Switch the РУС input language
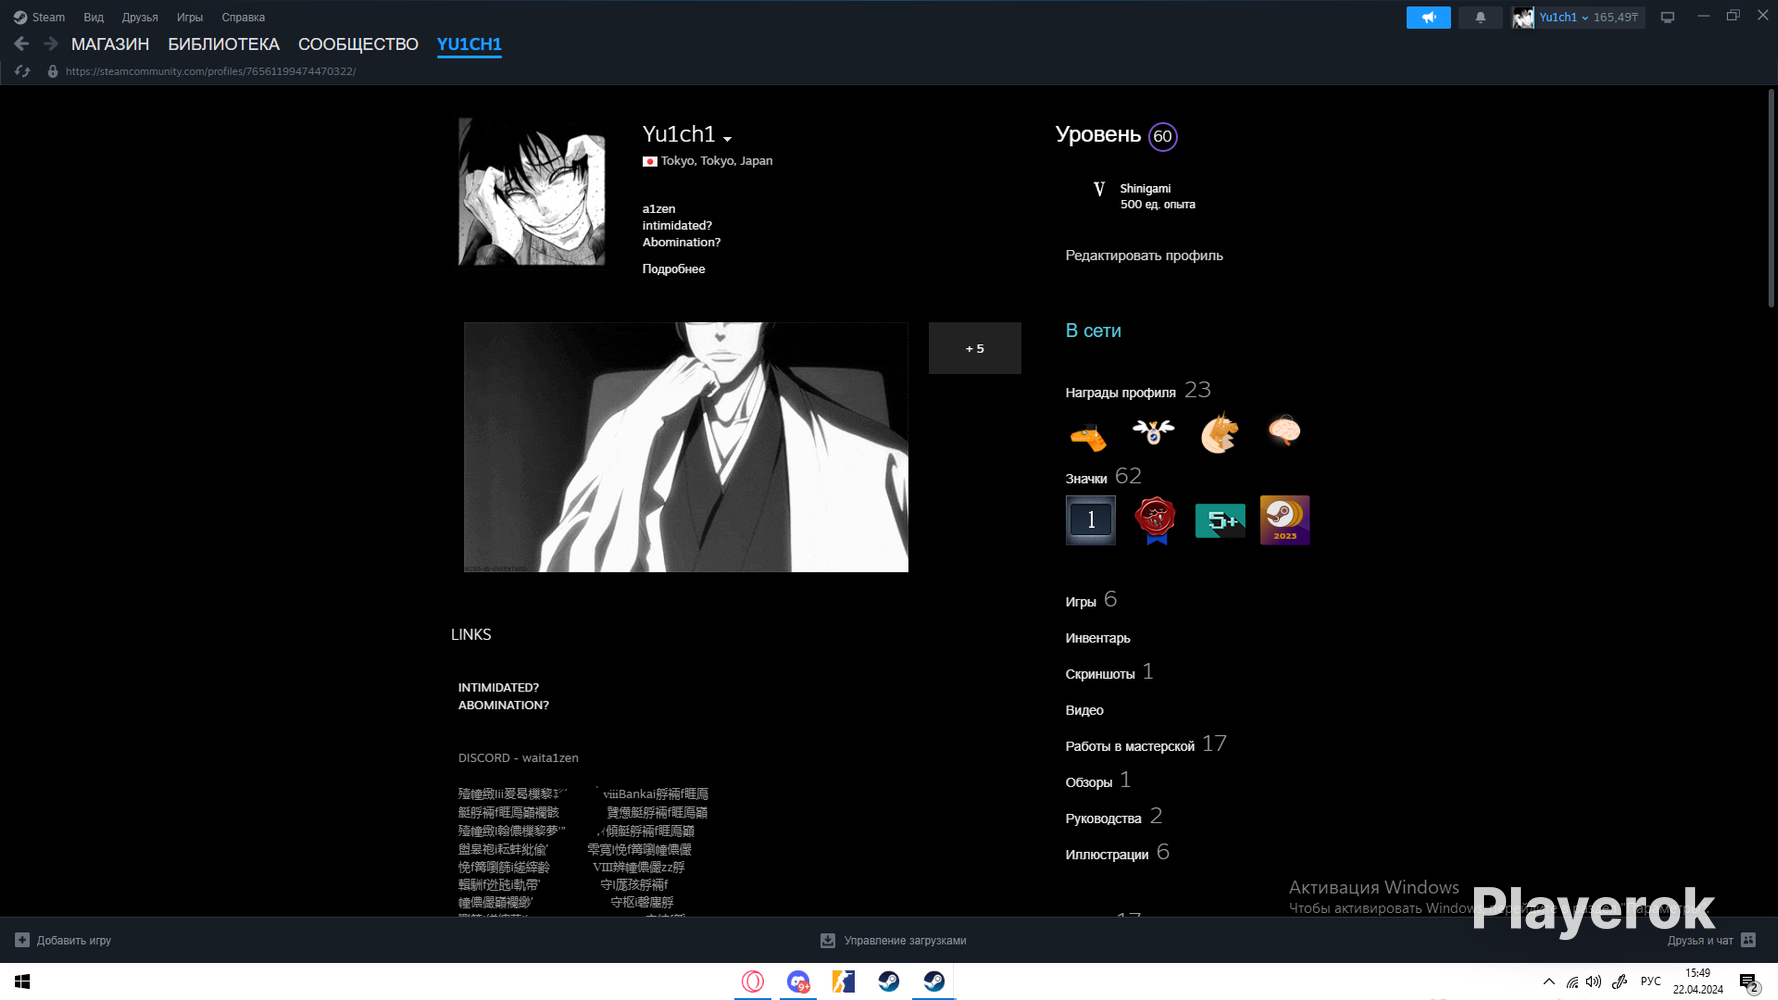Viewport: 1778px width, 1000px height. (x=1651, y=982)
